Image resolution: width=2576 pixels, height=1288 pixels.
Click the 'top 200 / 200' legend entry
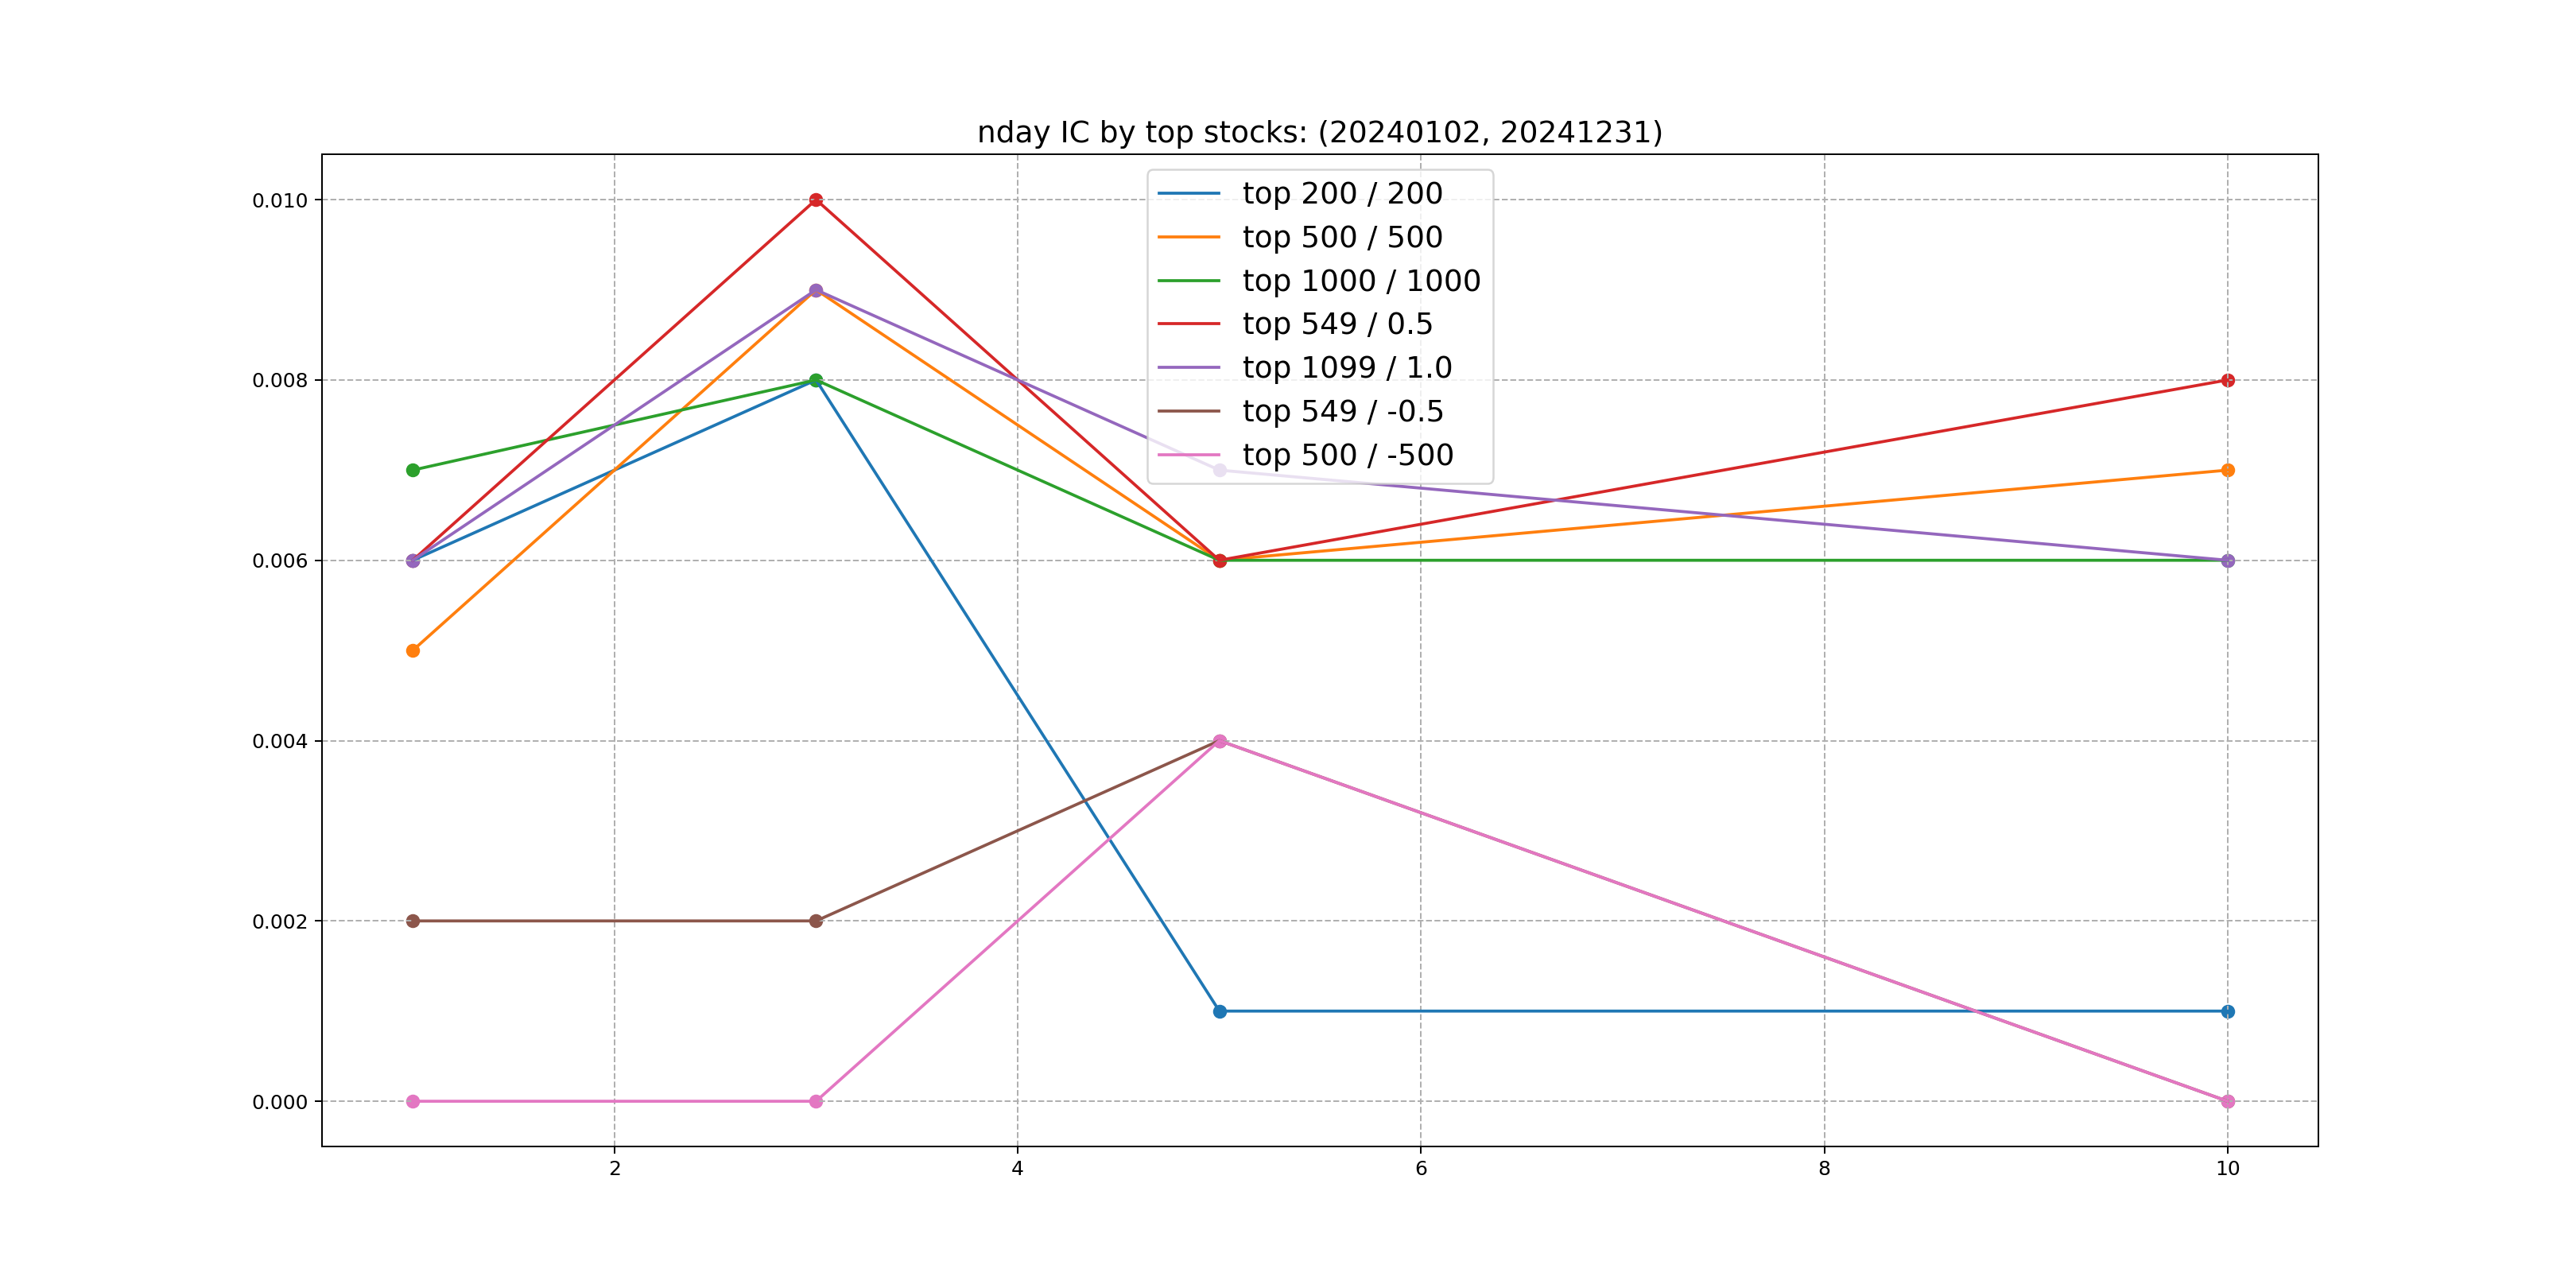(x=1341, y=193)
